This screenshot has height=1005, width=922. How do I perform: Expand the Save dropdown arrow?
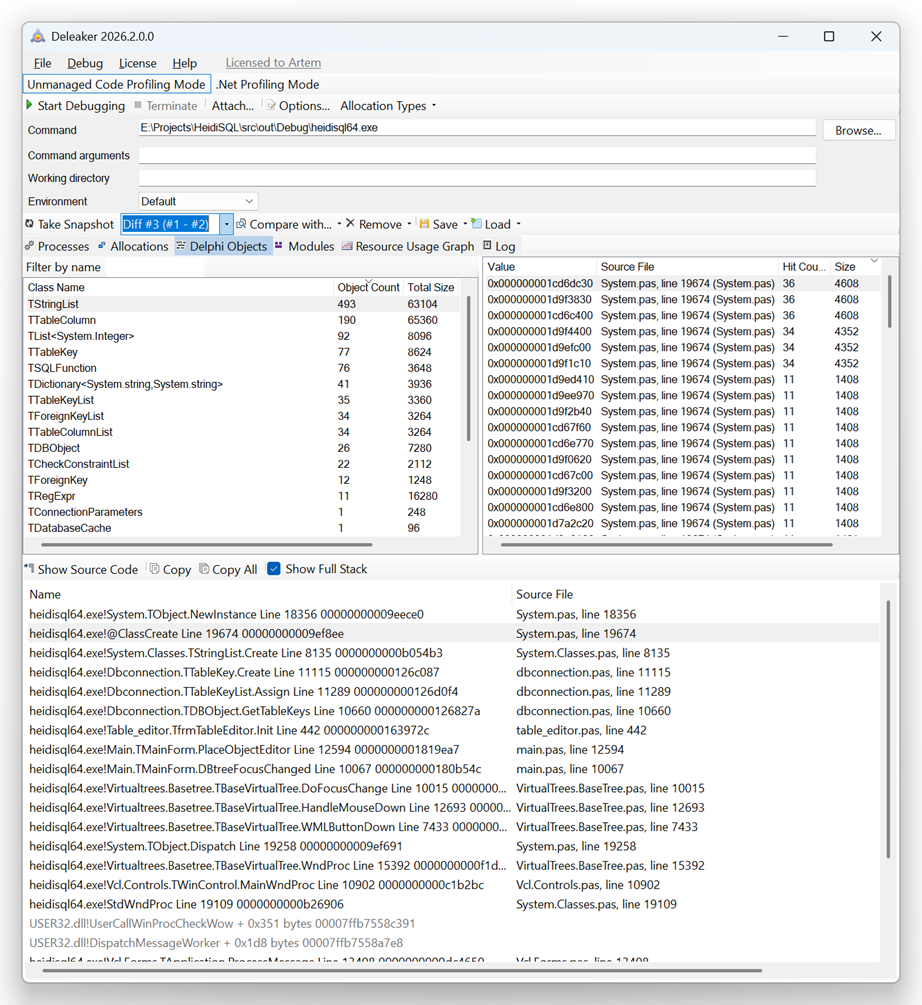tap(465, 224)
